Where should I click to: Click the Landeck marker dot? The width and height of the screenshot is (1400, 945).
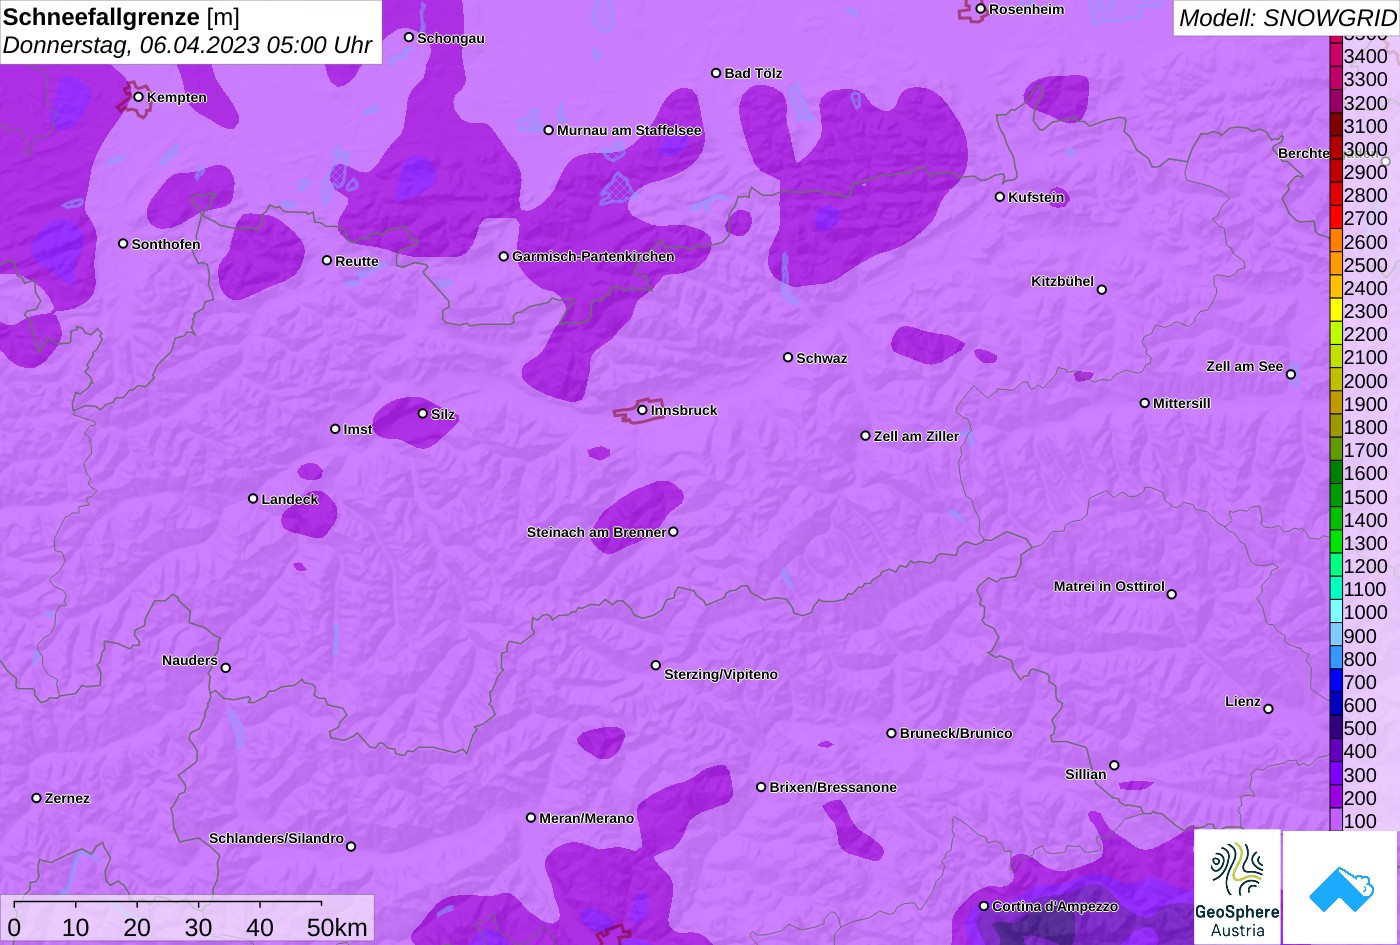[253, 499]
